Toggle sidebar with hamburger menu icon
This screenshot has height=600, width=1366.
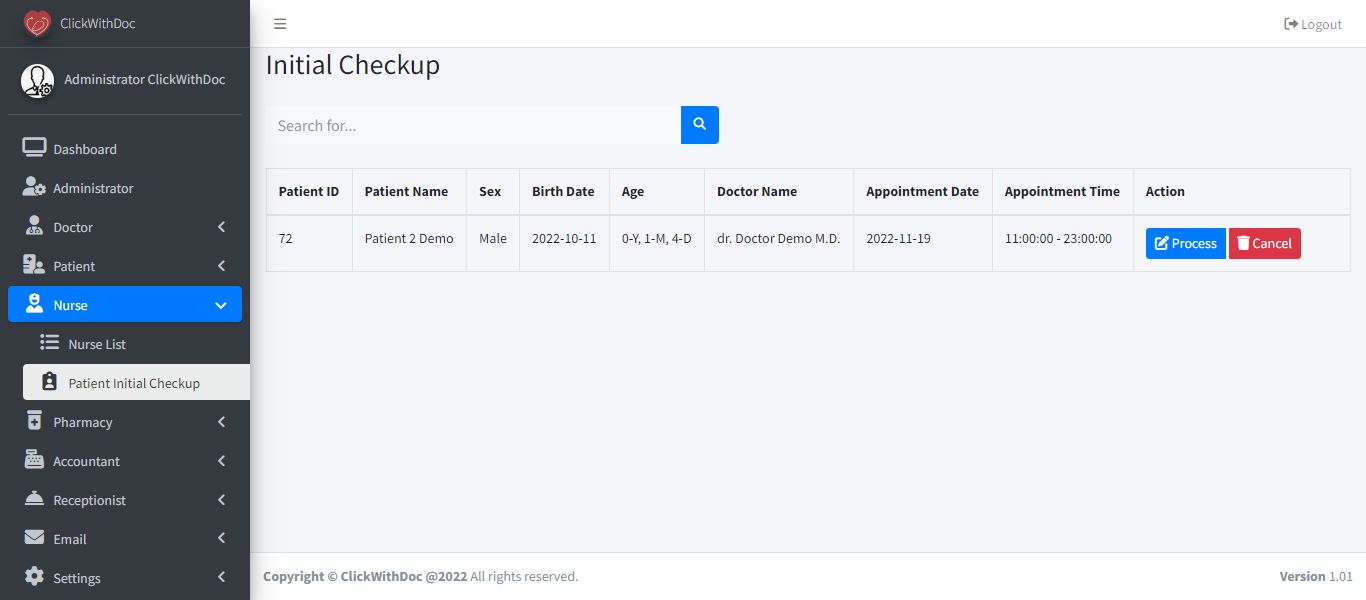point(280,24)
